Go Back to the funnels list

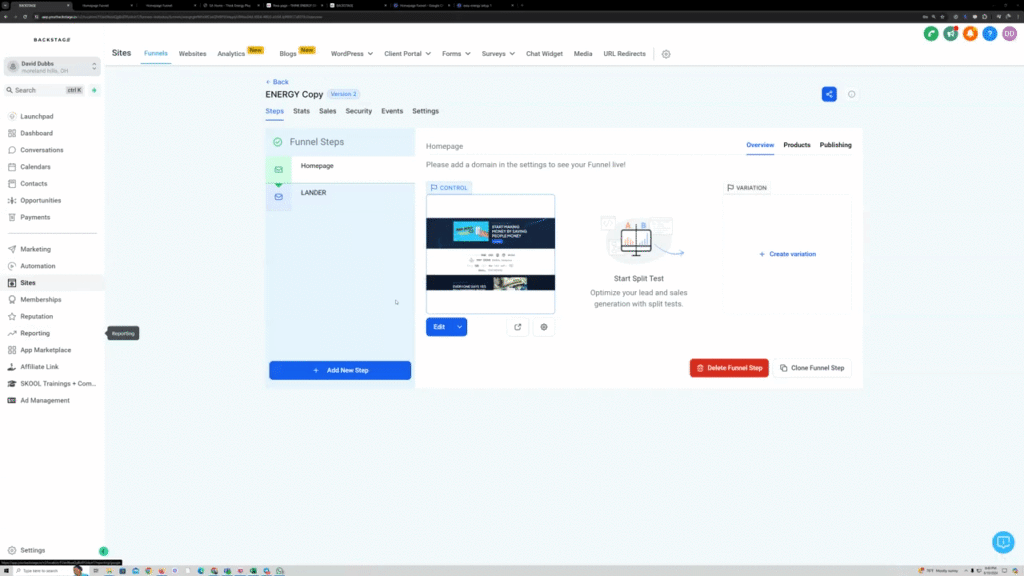[x=277, y=82]
